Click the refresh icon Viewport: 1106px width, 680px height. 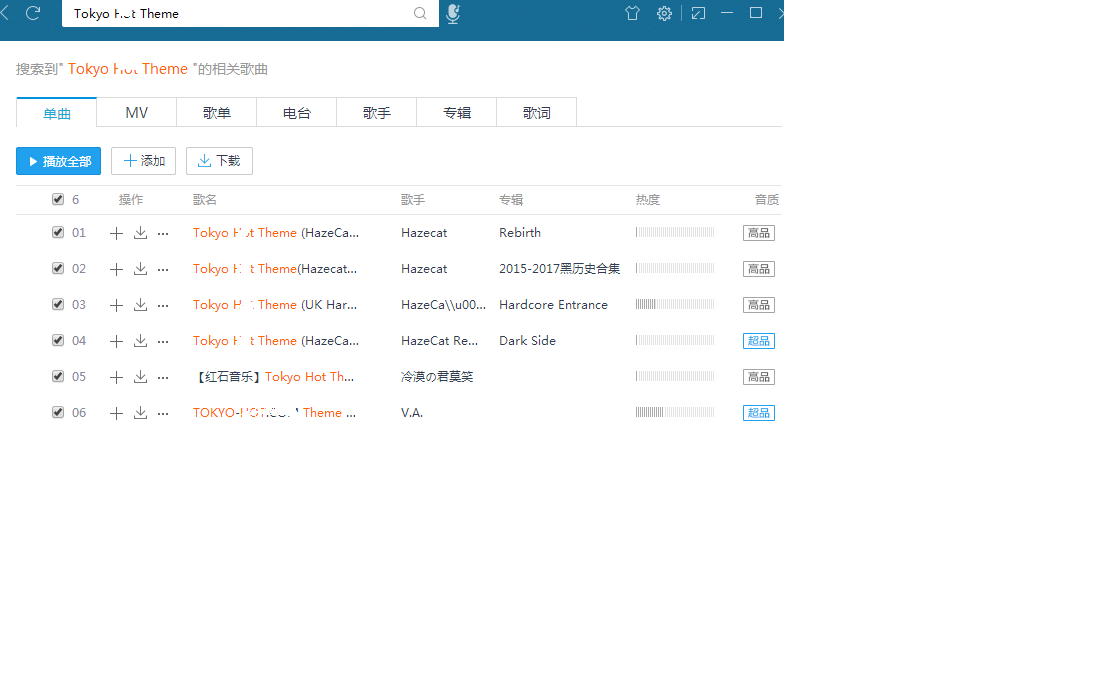pos(32,13)
